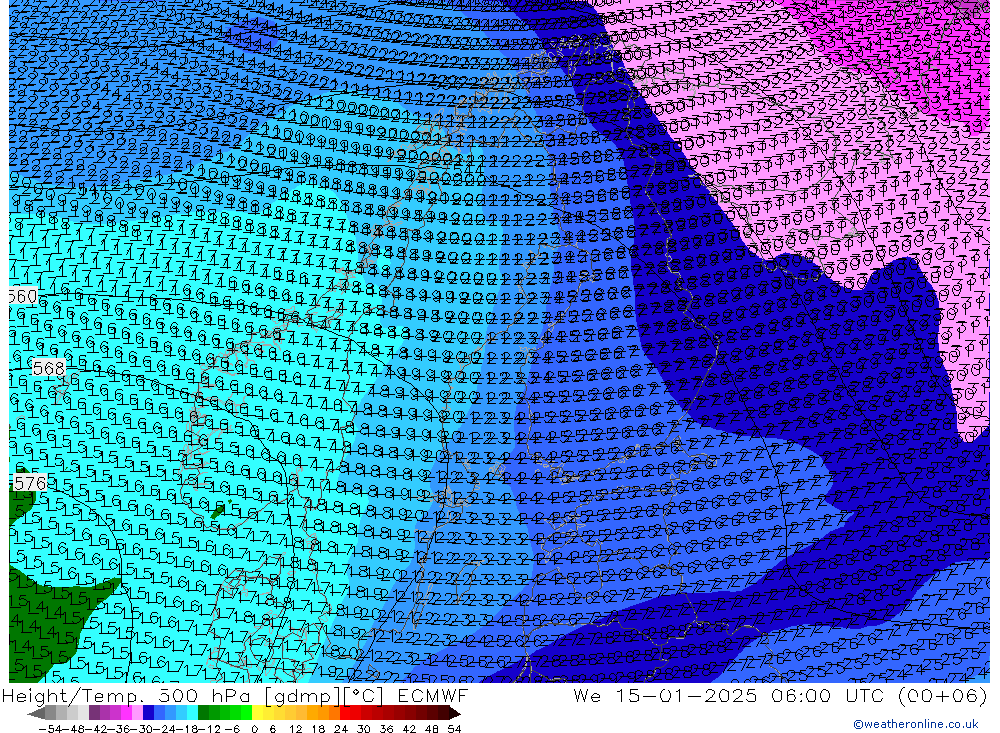Click the dark purple swatch above legend value -42
Screen dimensions: 1000x733
pyautogui.click(x=94, y=713)
